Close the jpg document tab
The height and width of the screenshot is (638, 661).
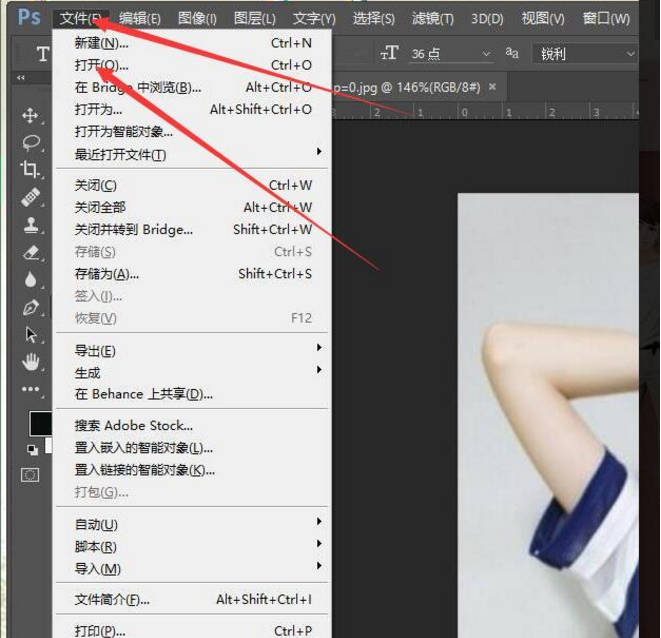(x=492, y=87)
